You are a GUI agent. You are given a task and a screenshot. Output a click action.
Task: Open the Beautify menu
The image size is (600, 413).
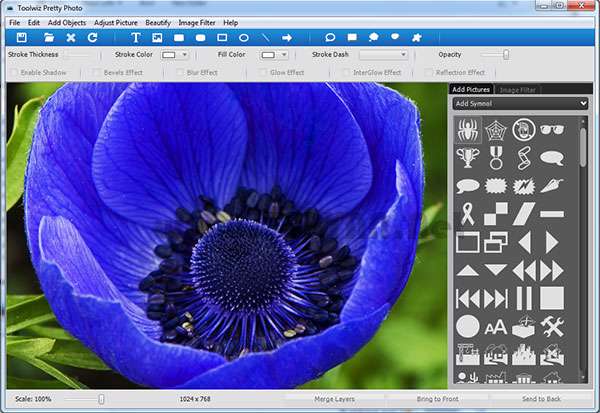158,23
